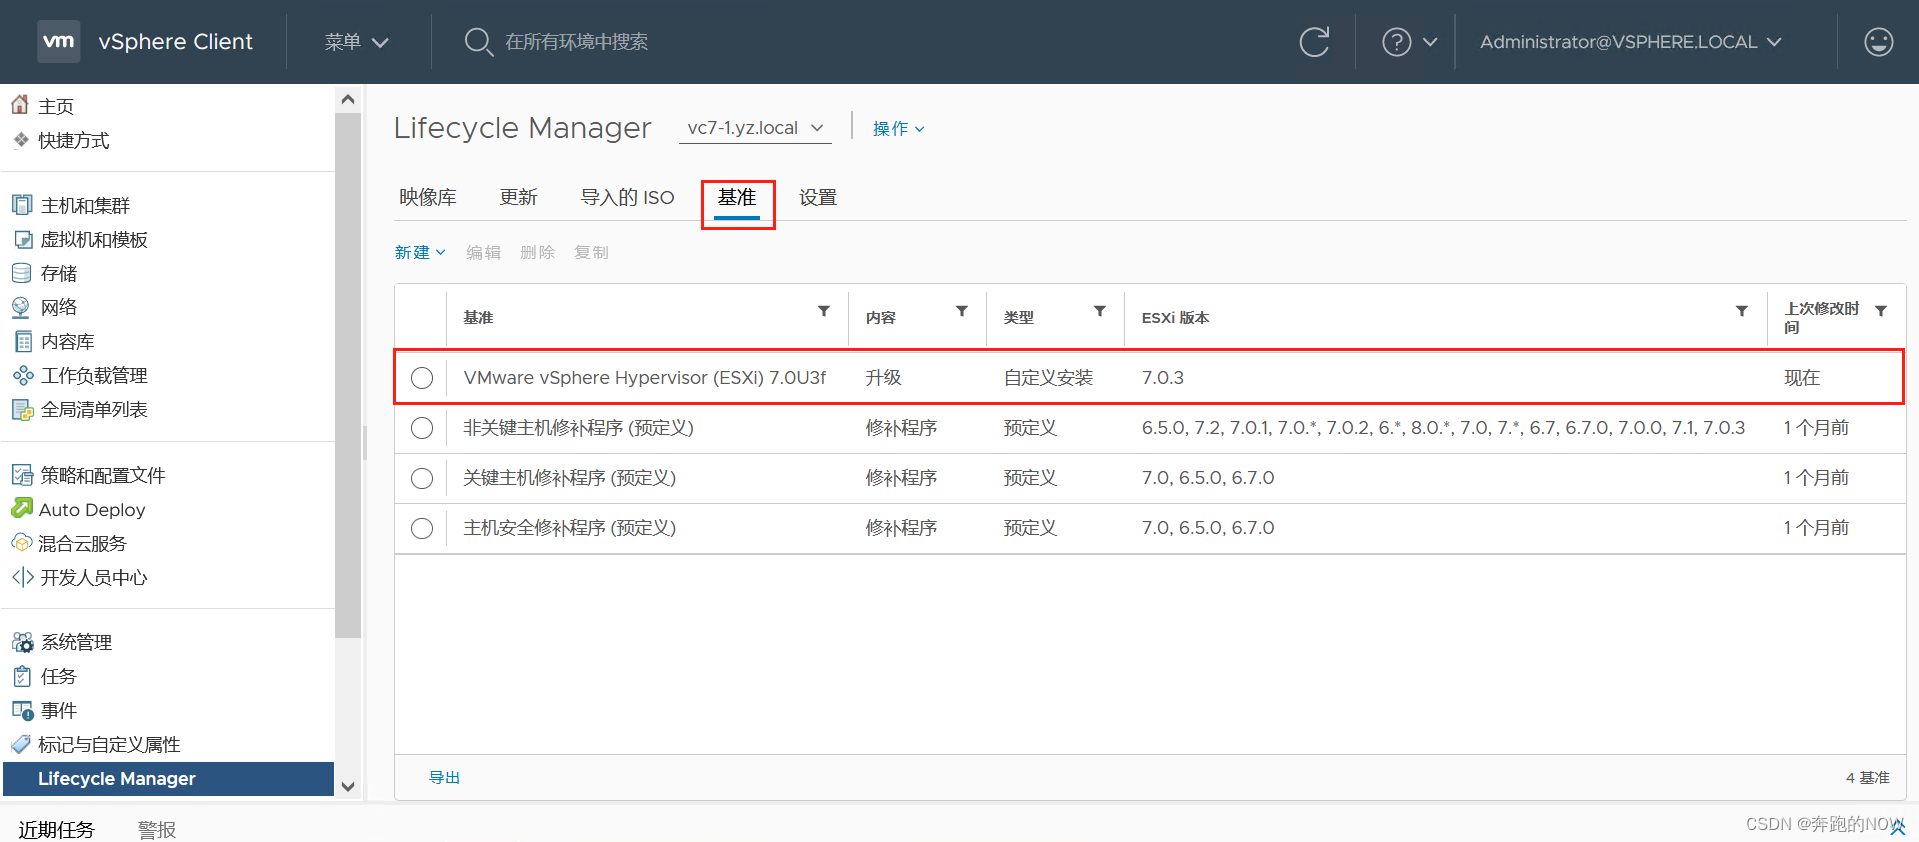1919x842 pixels.
Task: Click the 自定义安装 type cell
Action: (x=1048, y=378)
